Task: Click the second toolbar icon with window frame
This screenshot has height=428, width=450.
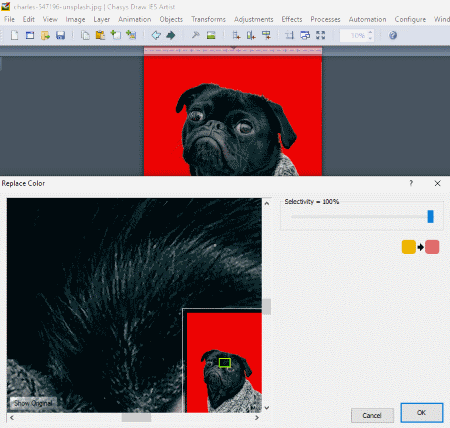Action: tap(30, 35)
